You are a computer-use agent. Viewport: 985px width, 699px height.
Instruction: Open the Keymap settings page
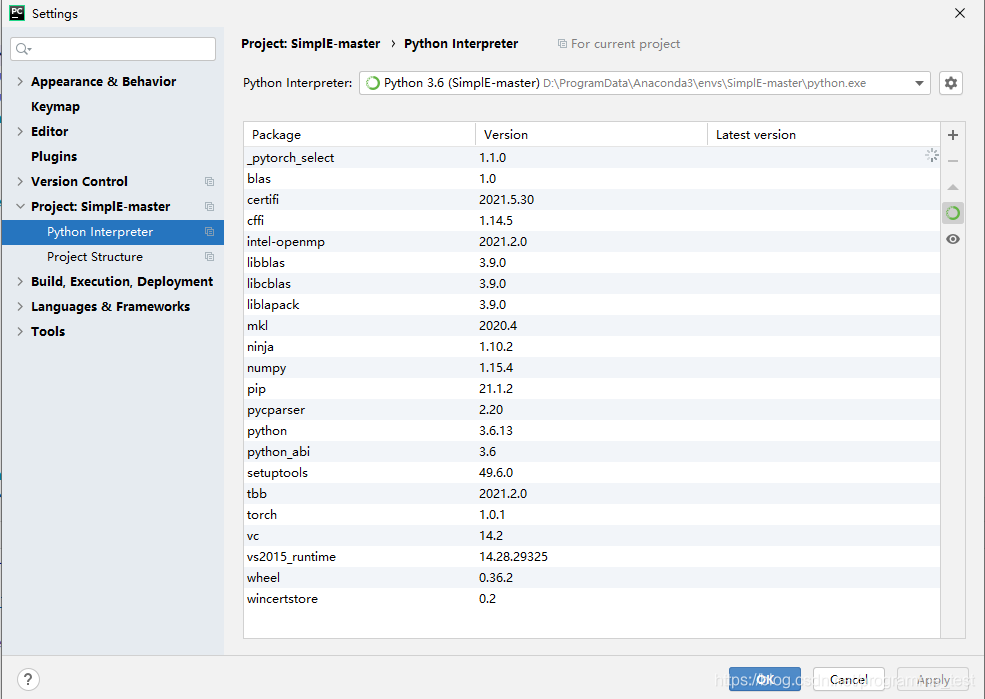pyautogui.click(x=55, y=107)
